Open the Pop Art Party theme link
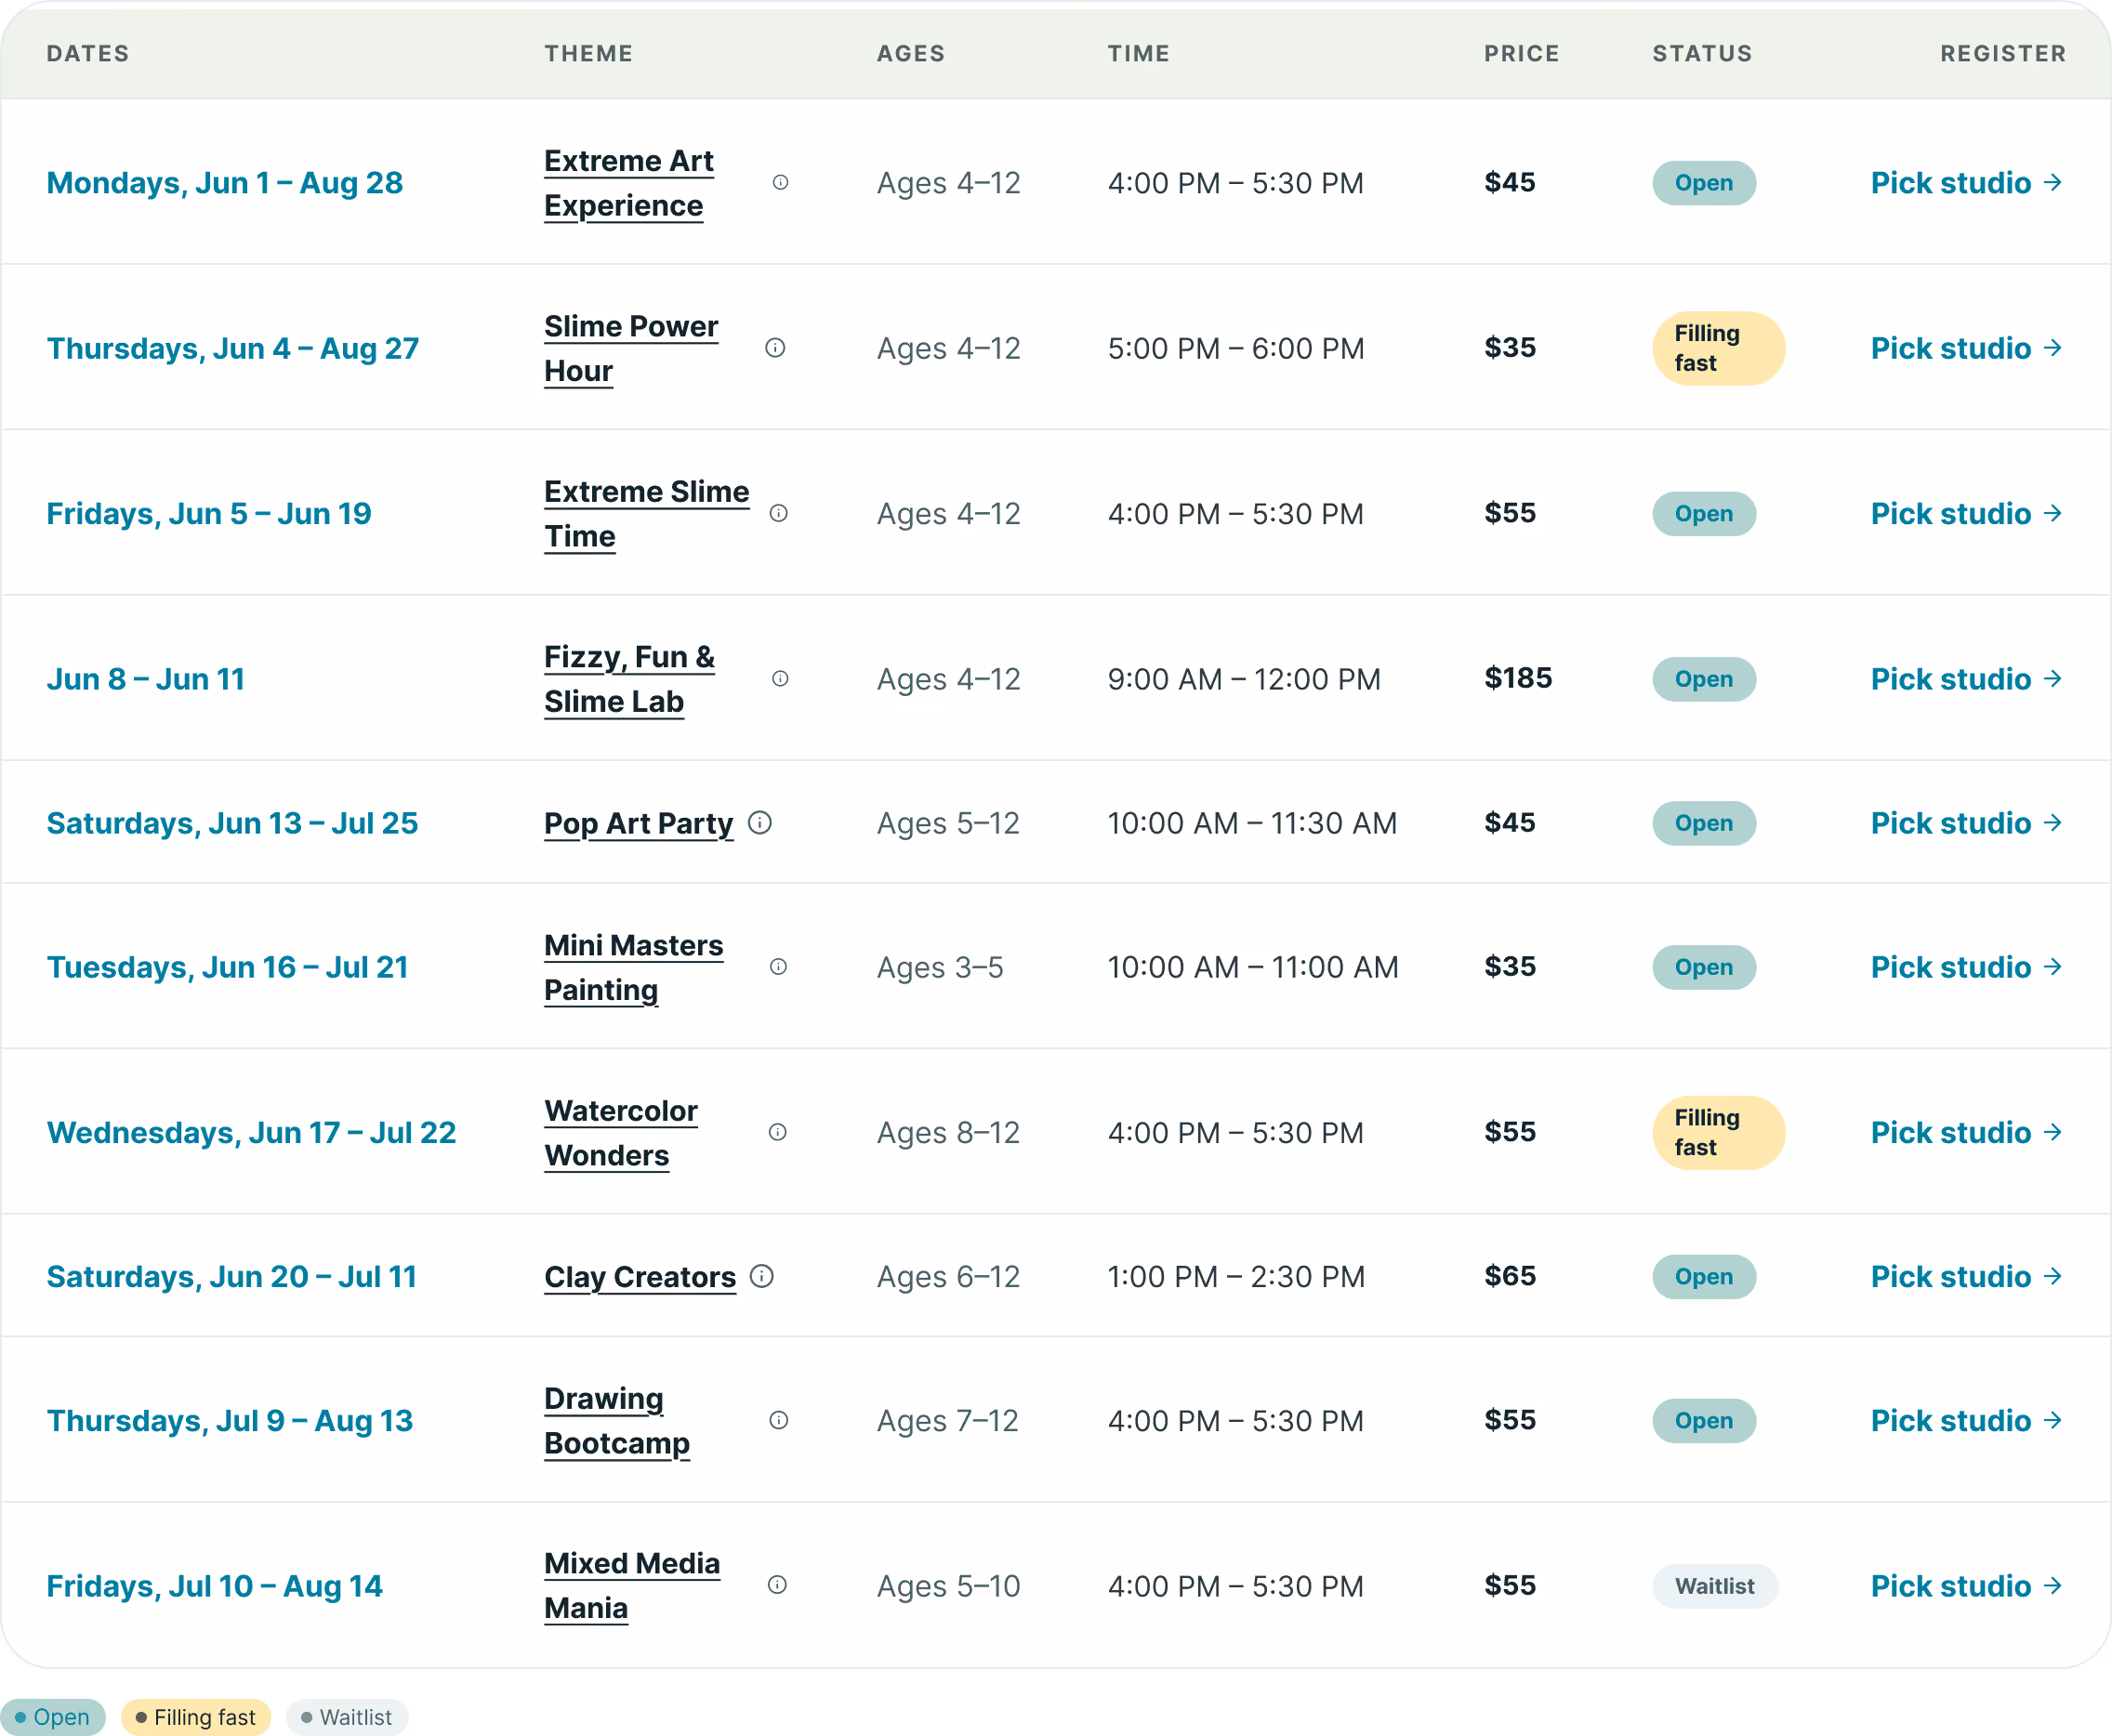The width and height of the screenshot is (2112, 1736). point(638,823)
